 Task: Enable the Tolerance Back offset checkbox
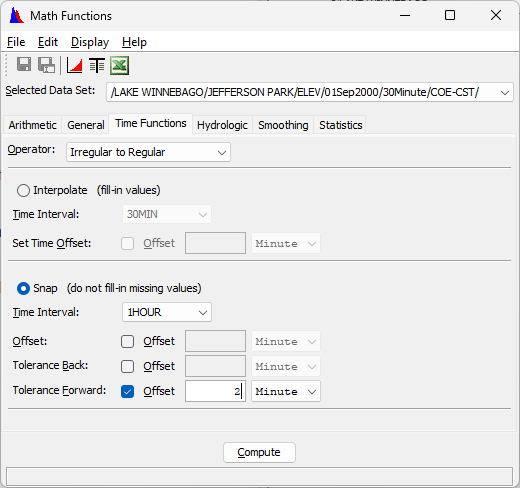click(127, 366)
